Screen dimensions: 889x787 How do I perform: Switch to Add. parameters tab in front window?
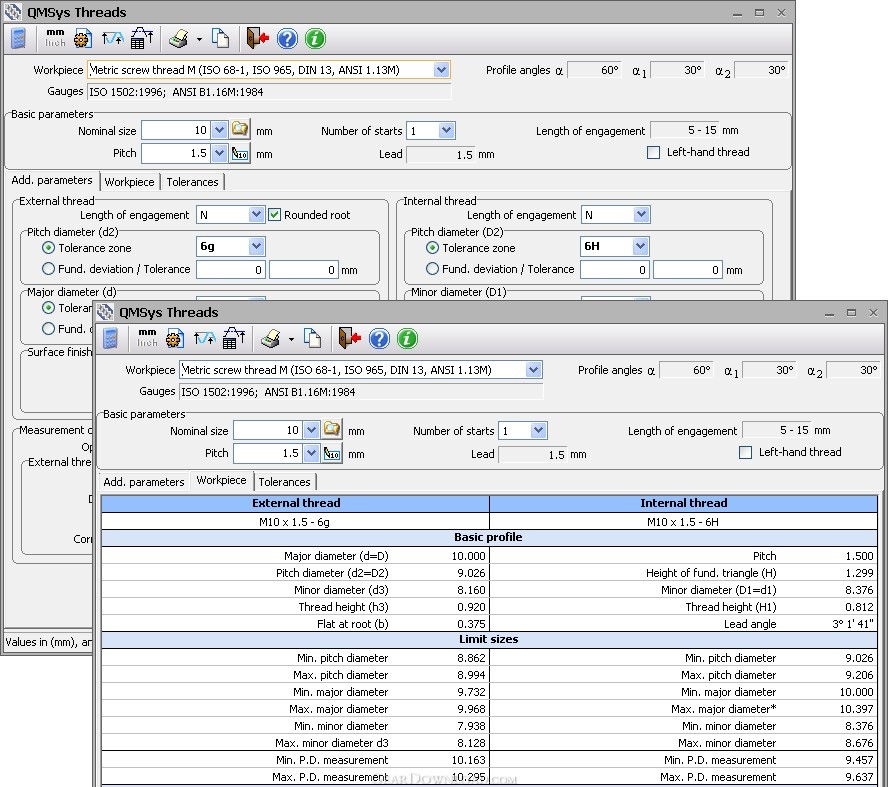[144, 482]
